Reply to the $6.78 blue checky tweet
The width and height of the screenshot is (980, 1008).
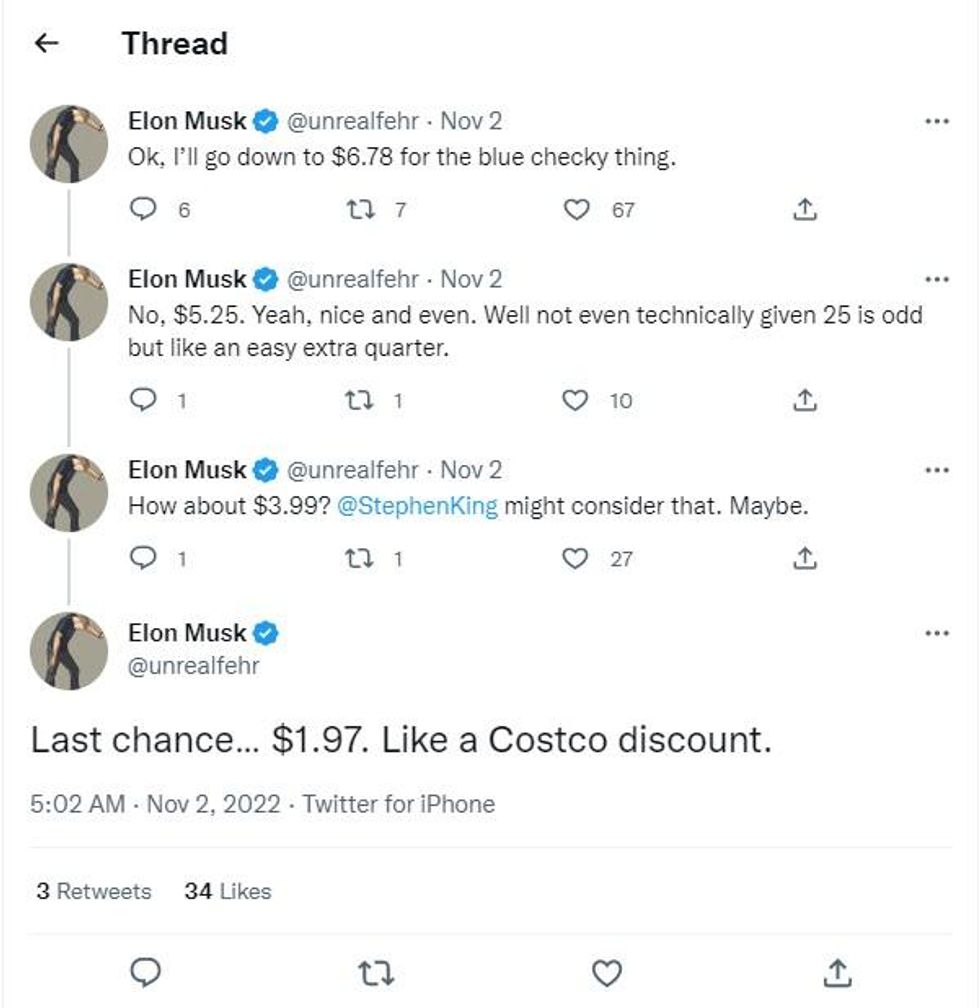coord(146,210)
